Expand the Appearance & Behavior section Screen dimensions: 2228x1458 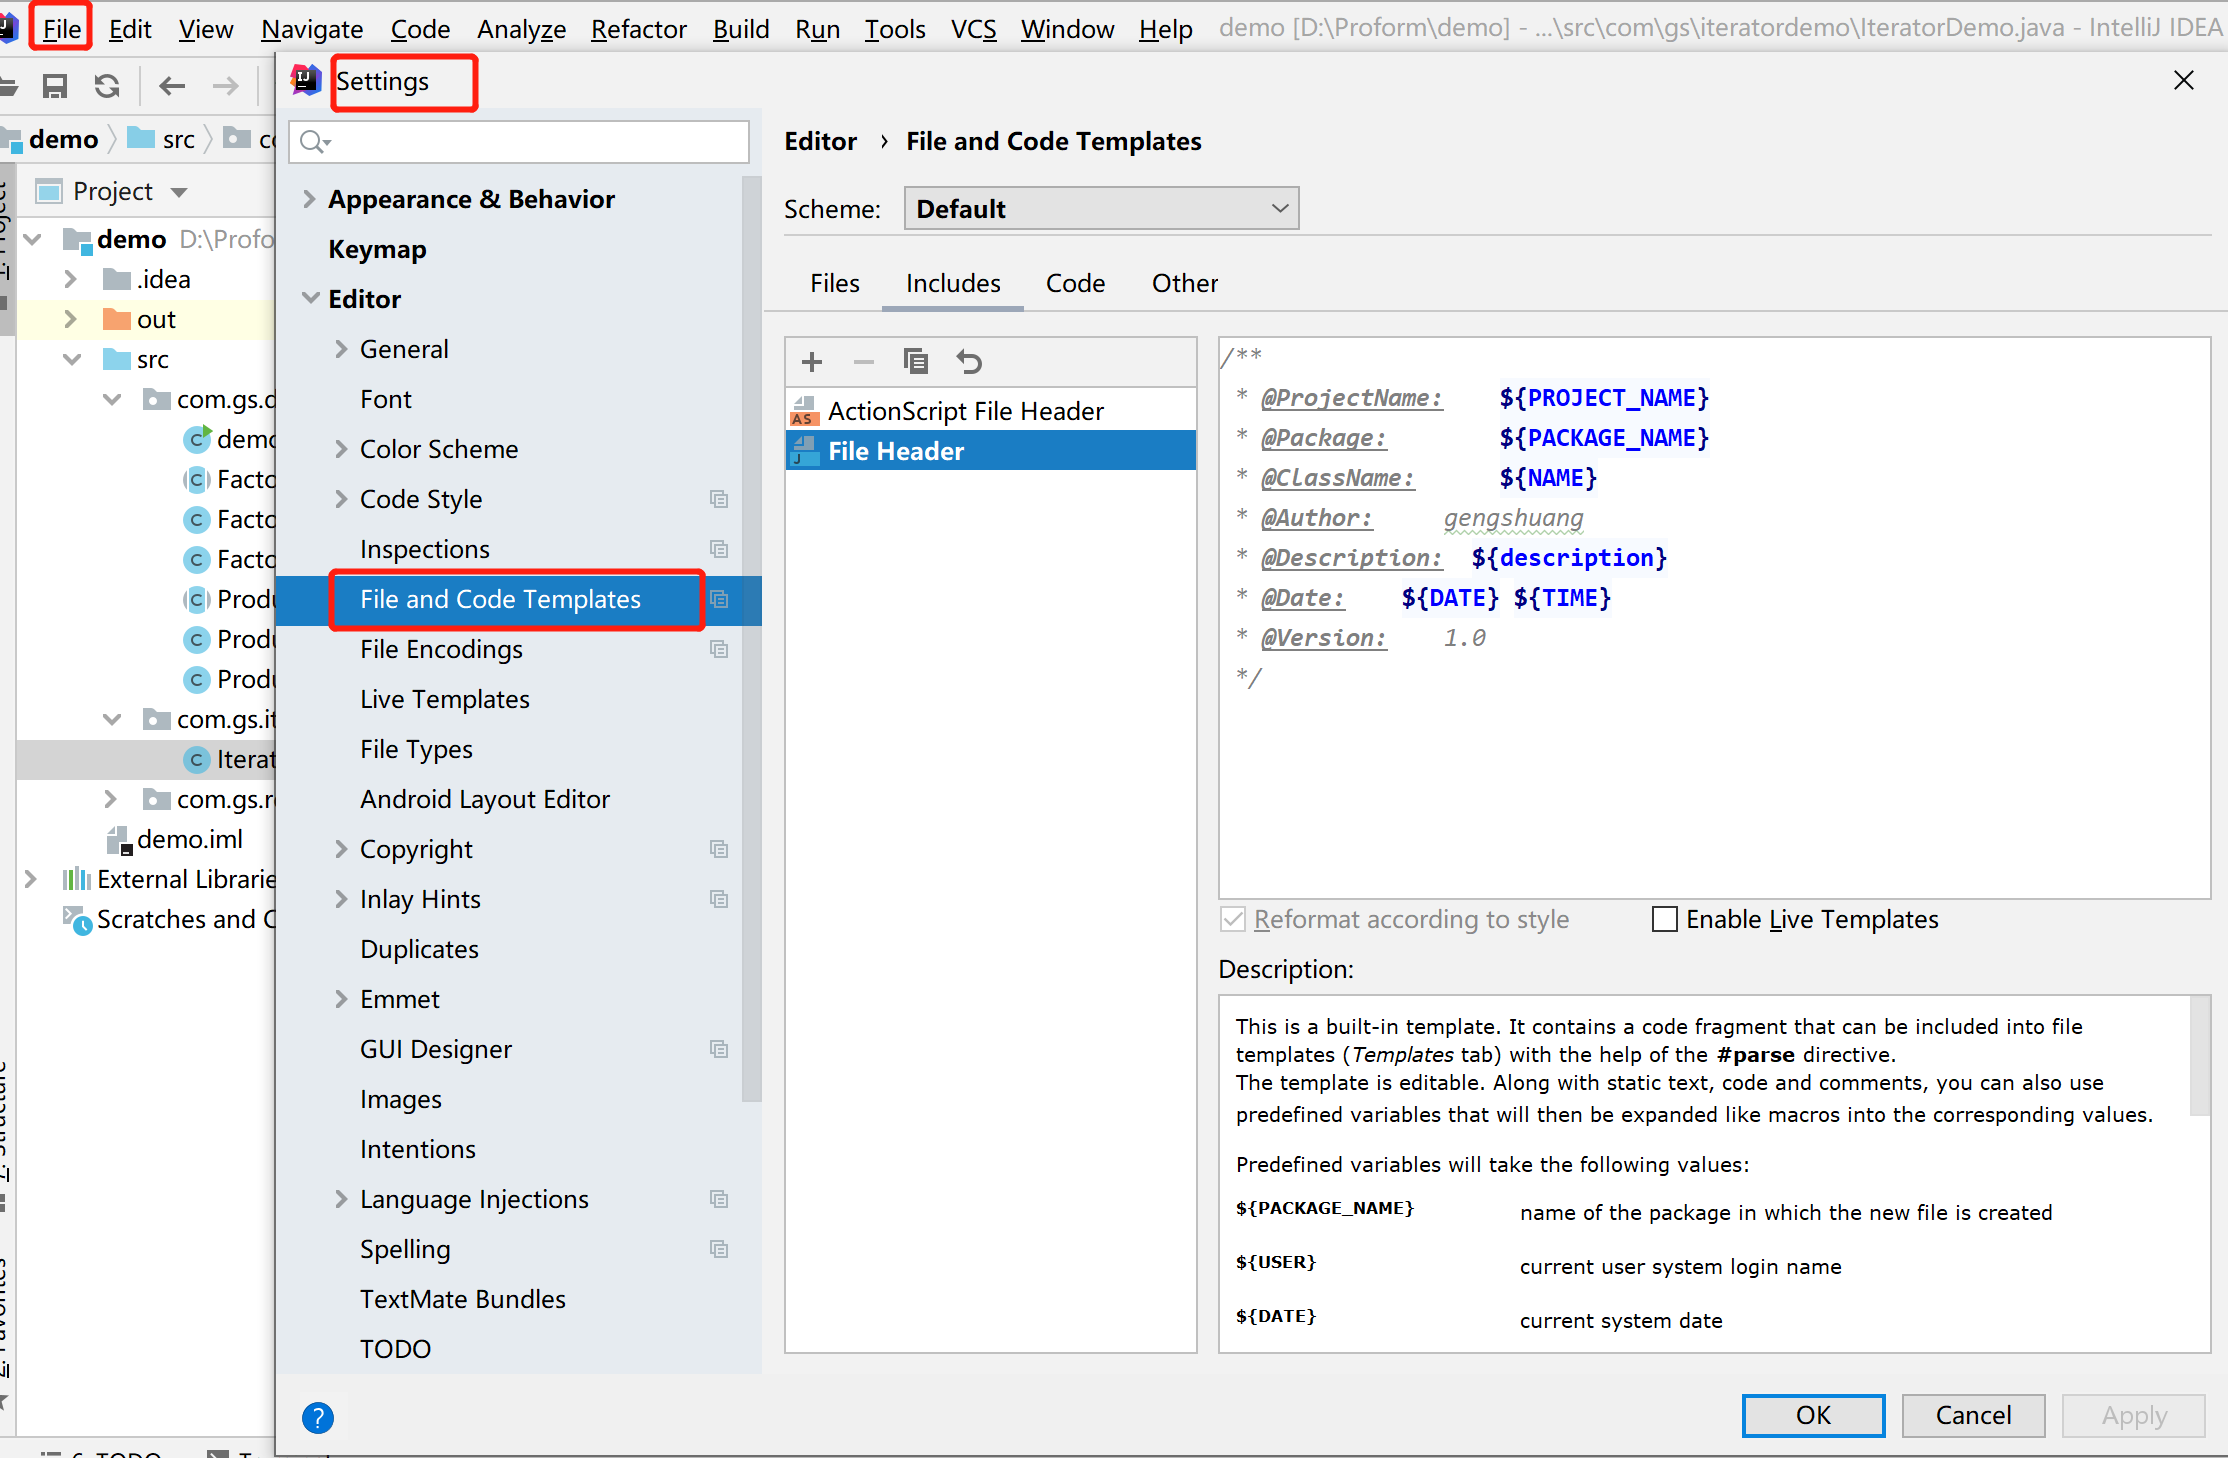tap(309, 200)
